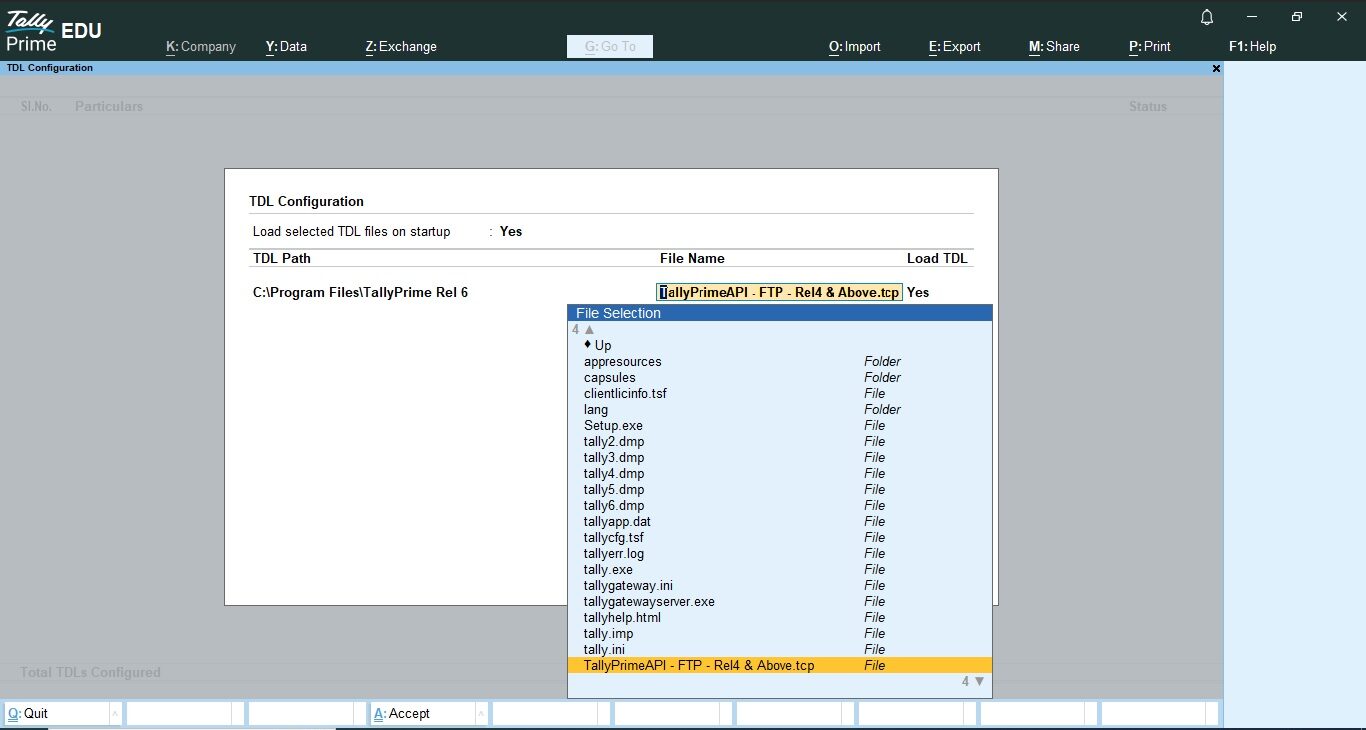Select tally3.dmp file
1366x730 pixels.
click(779, 457)
